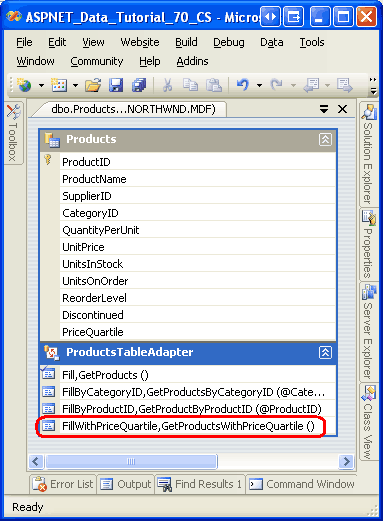Image resolution: width=383 pixels, height=521 pixels.
Task: Collapse the ProductsTableAdapter section
Action: (325, 352)
